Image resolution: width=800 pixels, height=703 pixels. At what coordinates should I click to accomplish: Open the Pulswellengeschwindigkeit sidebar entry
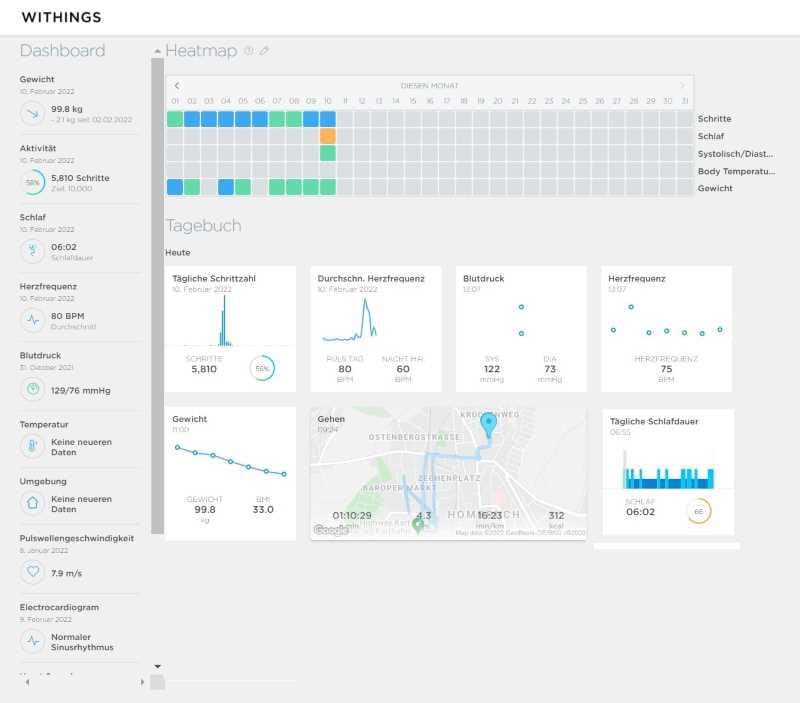click(x=79, y=560)
